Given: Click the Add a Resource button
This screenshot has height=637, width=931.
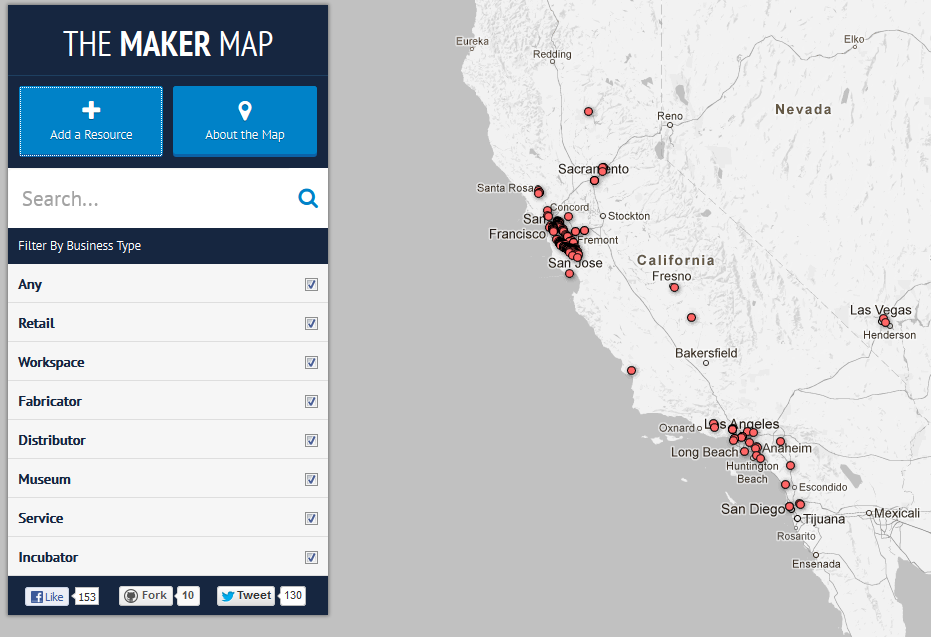Looking at the screenshot, I should point(90,121).
